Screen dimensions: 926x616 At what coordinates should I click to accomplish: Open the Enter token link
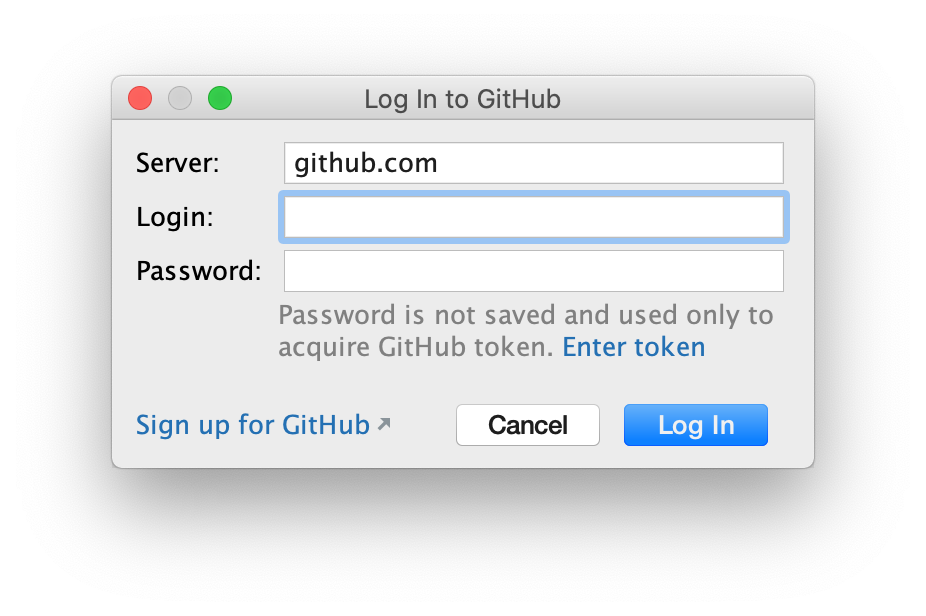click(634, 347)
